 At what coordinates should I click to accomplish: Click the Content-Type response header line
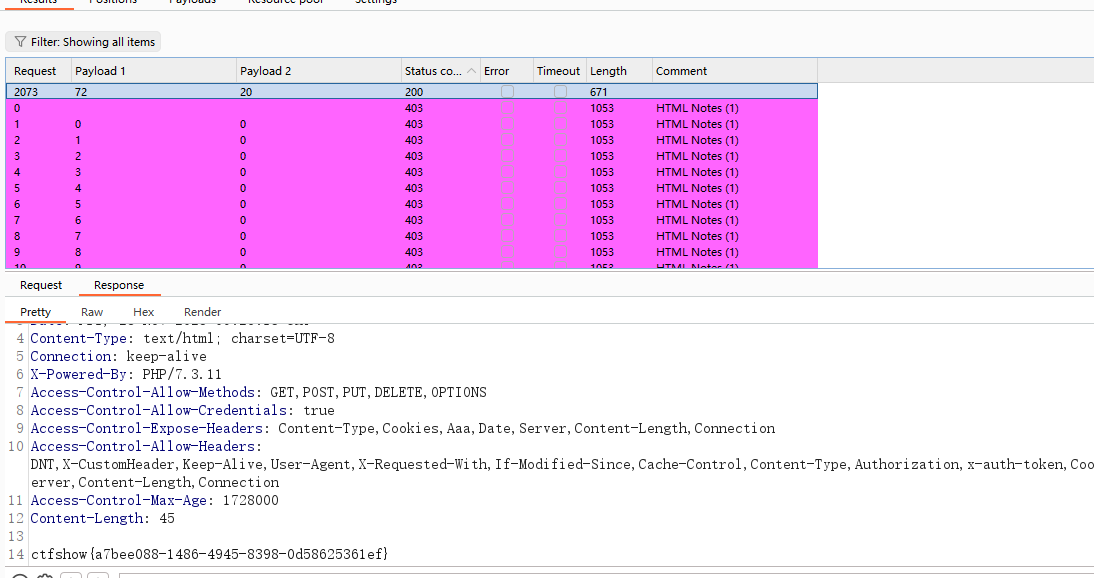pos(183,338)
